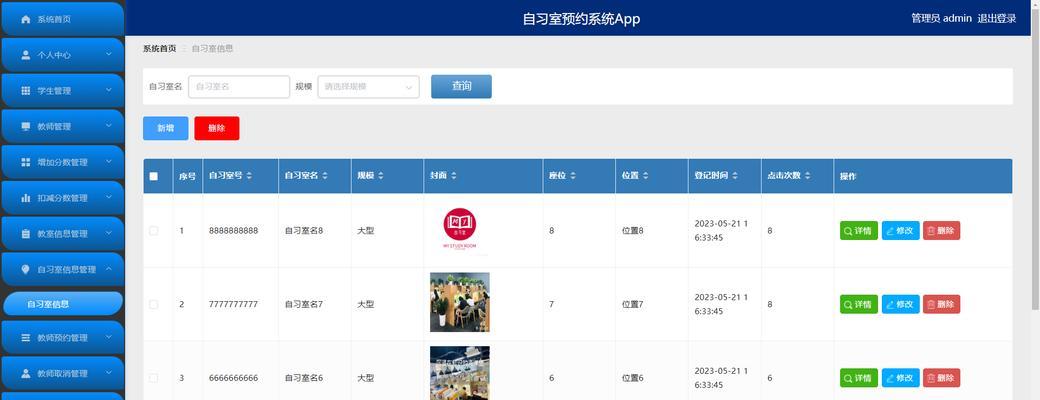Expand 增加分数管理 menu chevron
The image size is (1040, 400).
point(109,162)
